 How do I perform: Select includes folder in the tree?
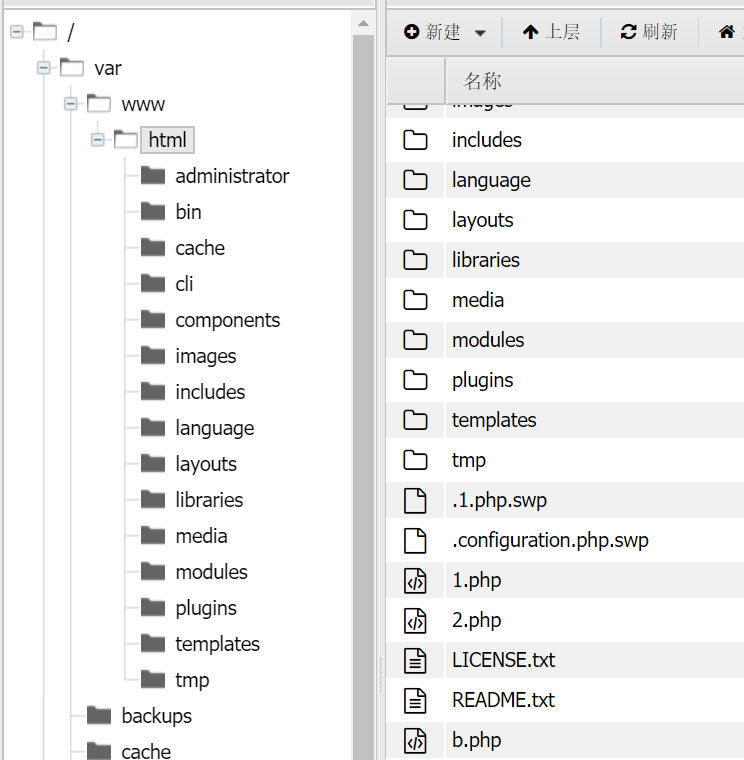tap(210, 392)
